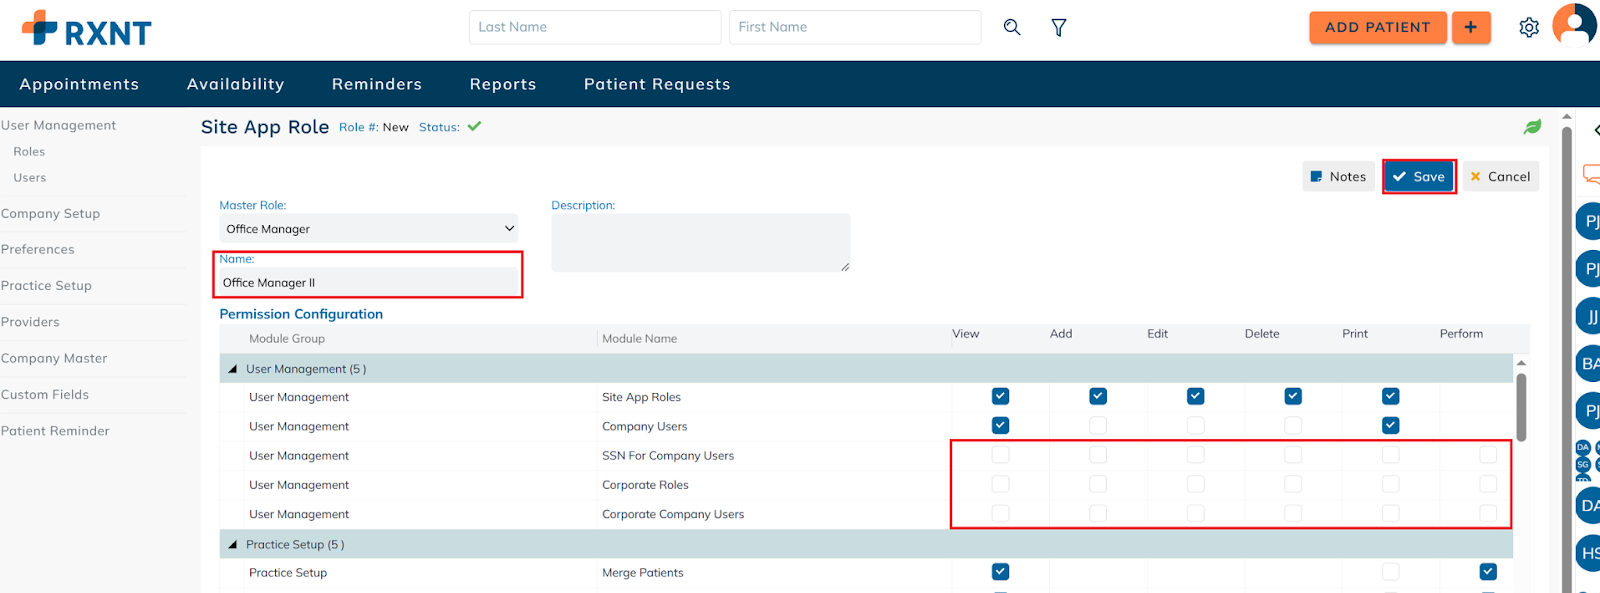Collapse the User Management (5) group
The width and height of the screenshot is (1600, 593).
point(233,369)
